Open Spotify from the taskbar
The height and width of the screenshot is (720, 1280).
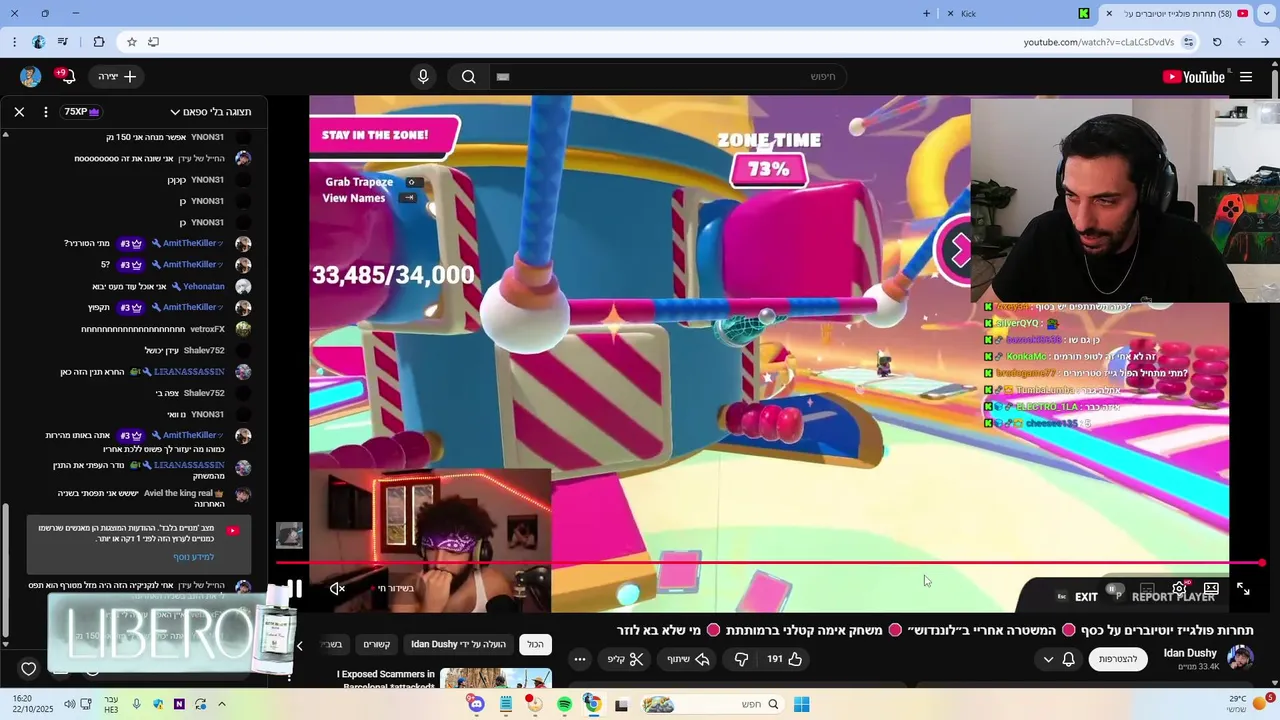pos(565,705)
